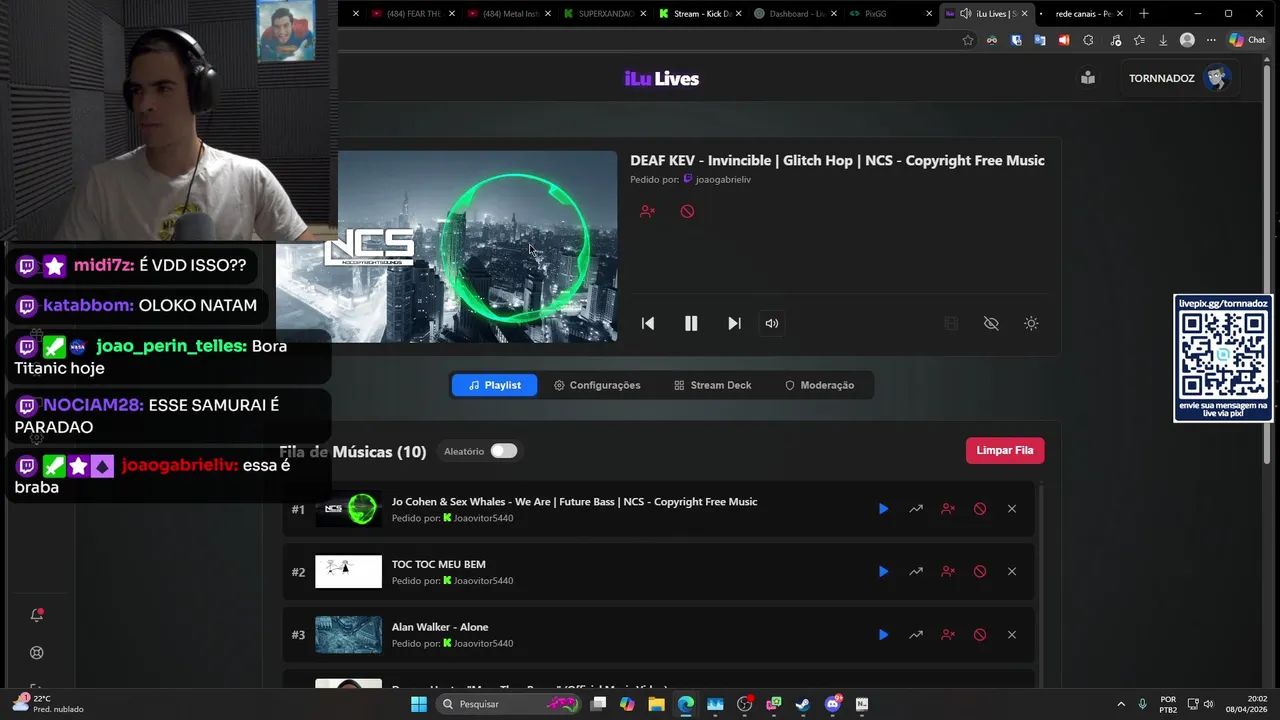Switch to the SUPERXANDAO browser tab
Viewport: 1280px width, 720px height.
tap(606, 14)
